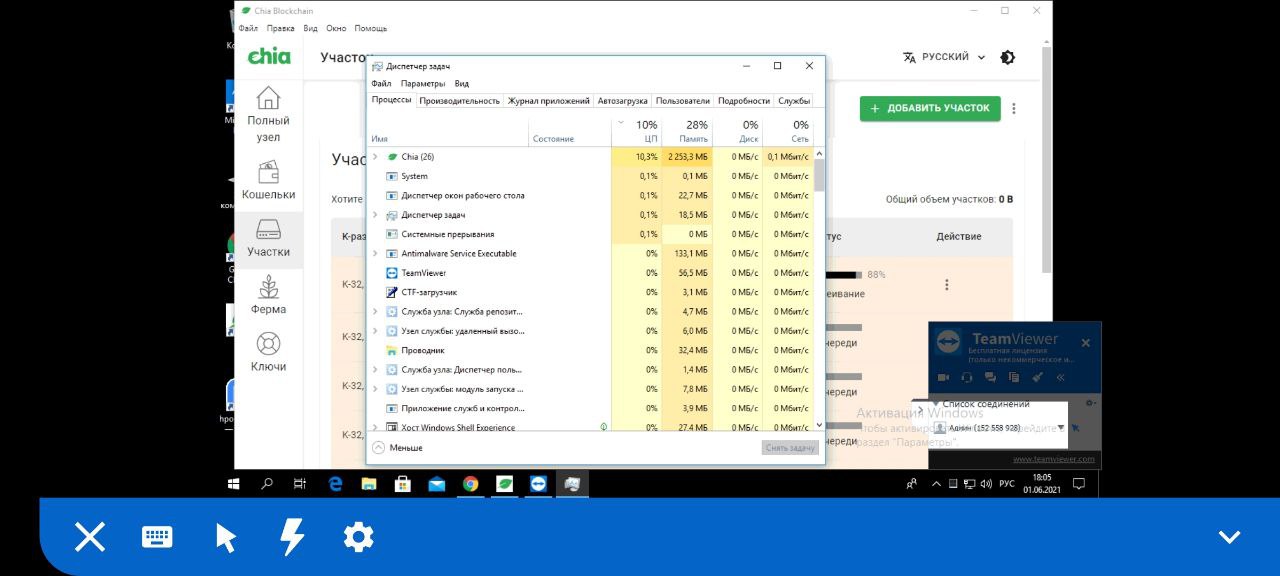
Task: Open the Полный узел section in Chia
Action: (x=268, y=114)
